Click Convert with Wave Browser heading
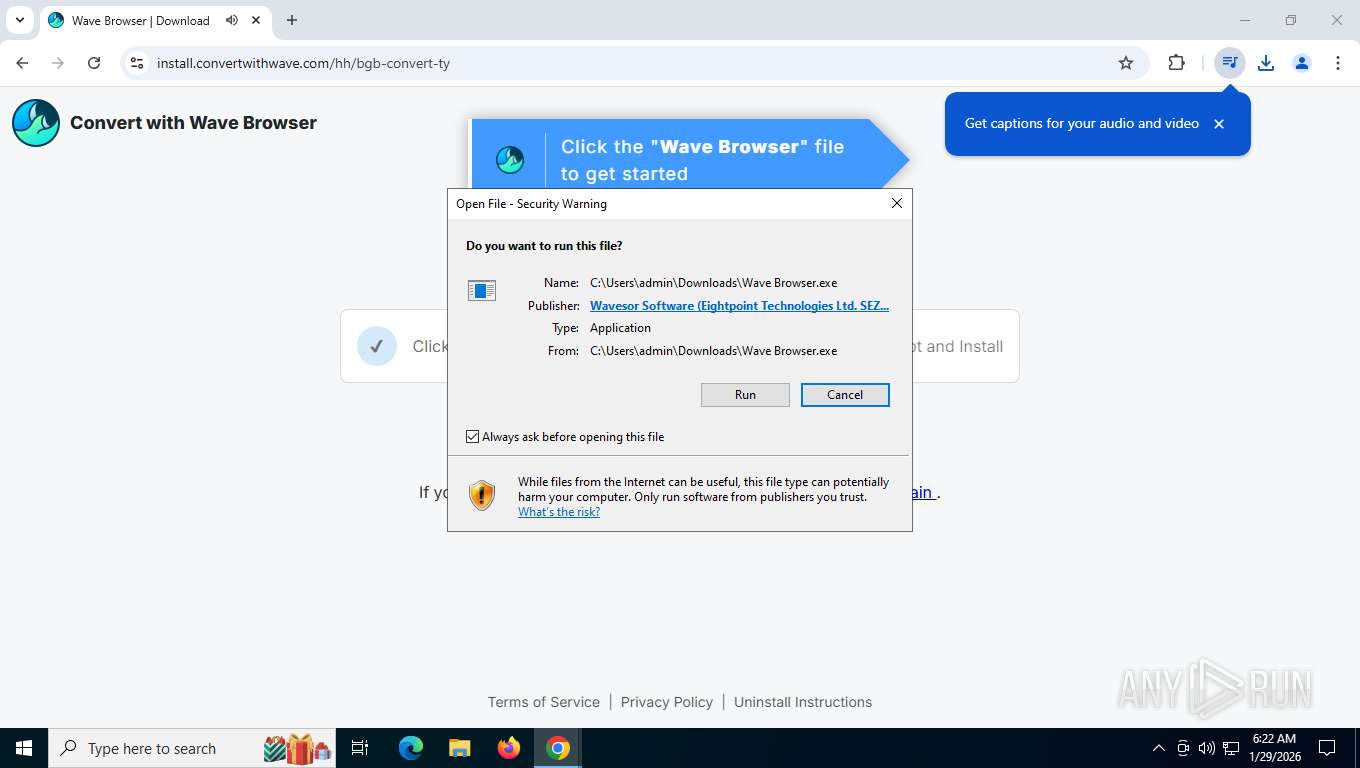Image resolution: width=1360 pixels, height=768 pixels. [193, 123]
